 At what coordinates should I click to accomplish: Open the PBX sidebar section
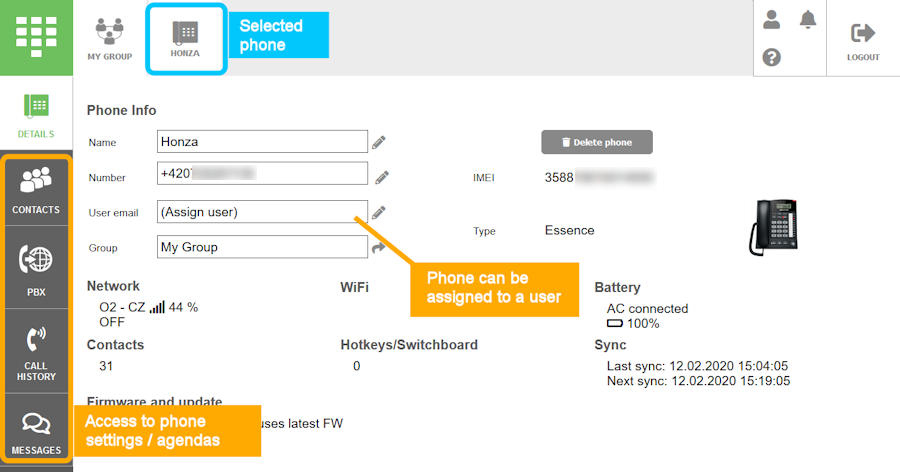point(36,268)
